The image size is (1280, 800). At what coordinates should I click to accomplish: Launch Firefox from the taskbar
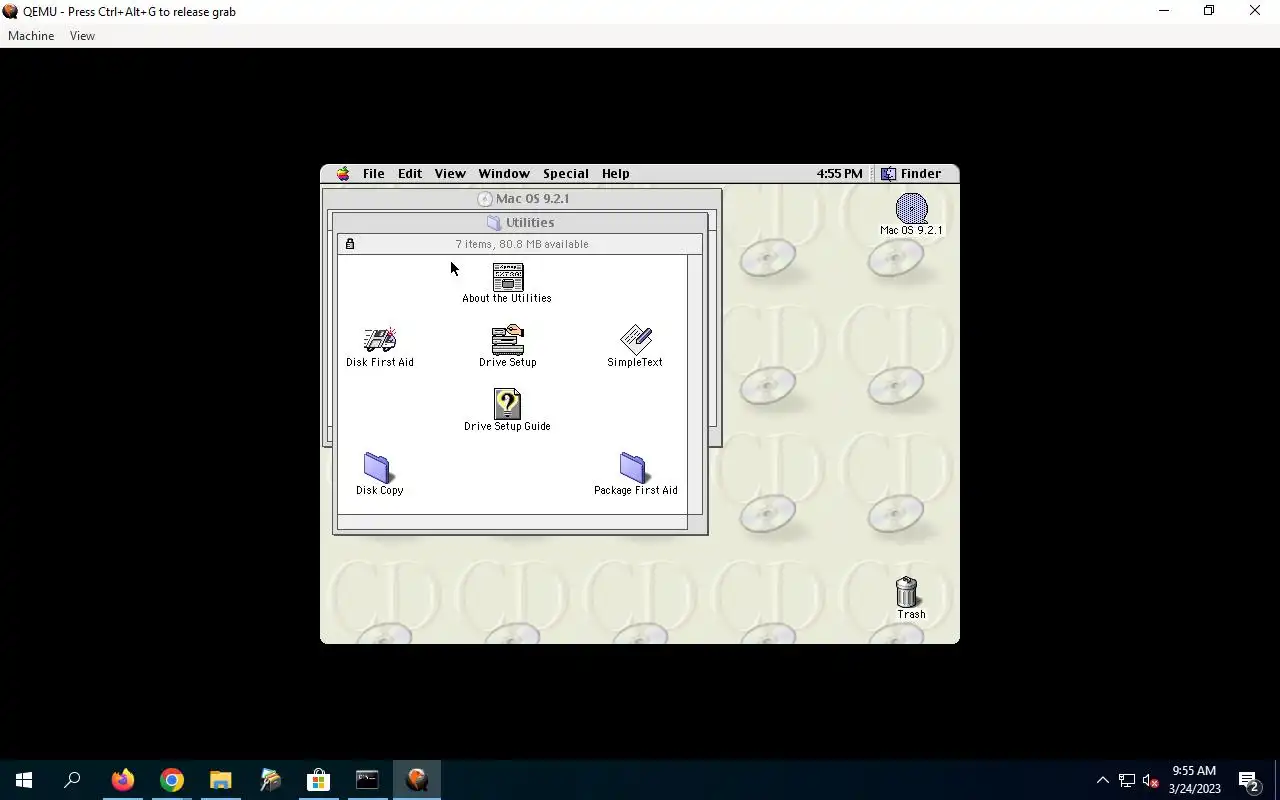pyautogui.click(x=123, y=780)
